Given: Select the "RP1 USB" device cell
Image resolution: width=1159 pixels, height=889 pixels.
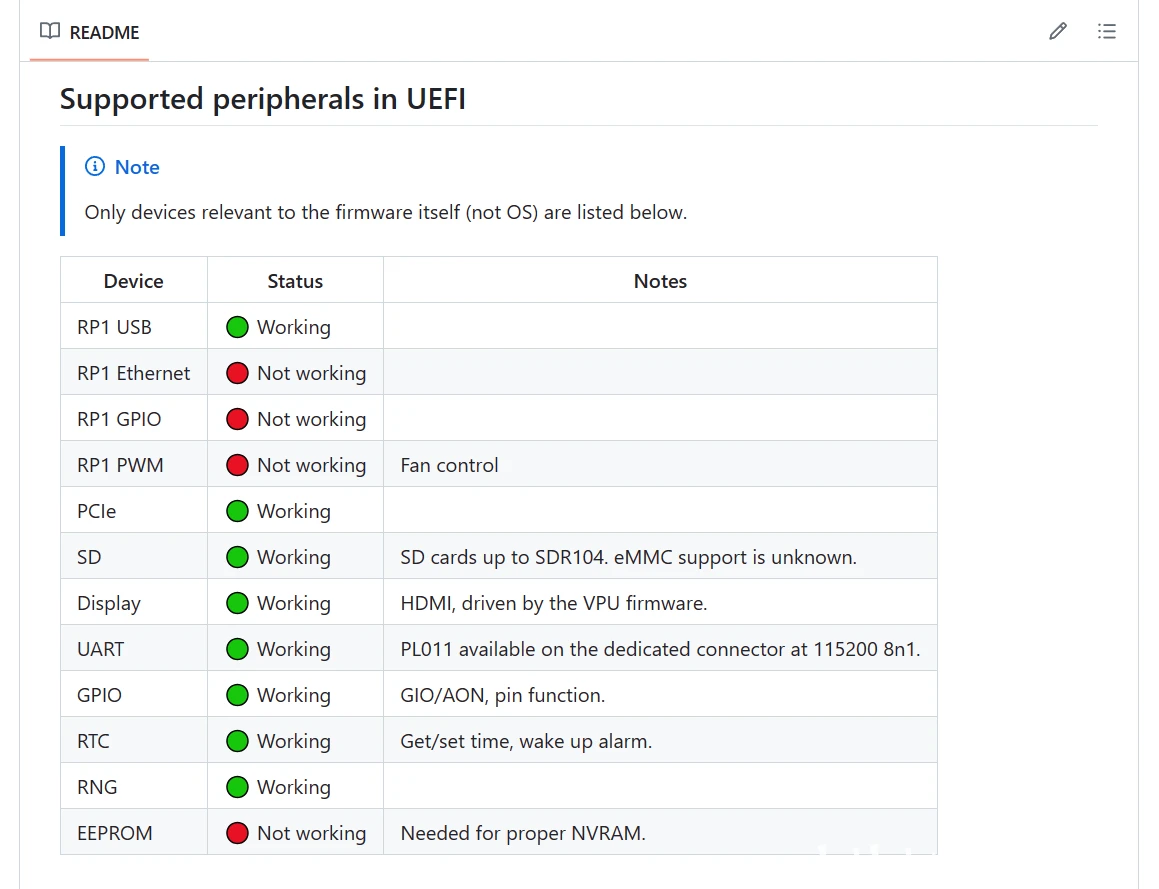Looking at the screenshot, I should coord(134,327).
